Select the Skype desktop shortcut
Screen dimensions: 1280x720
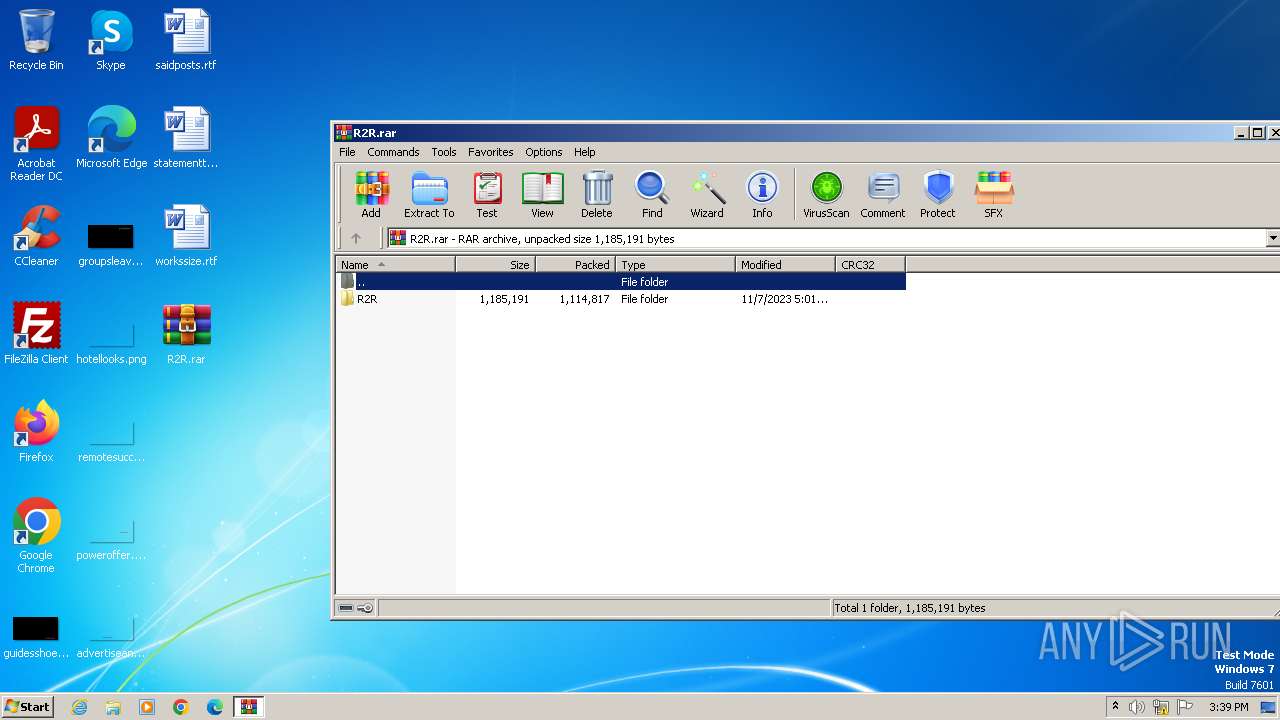110,41
